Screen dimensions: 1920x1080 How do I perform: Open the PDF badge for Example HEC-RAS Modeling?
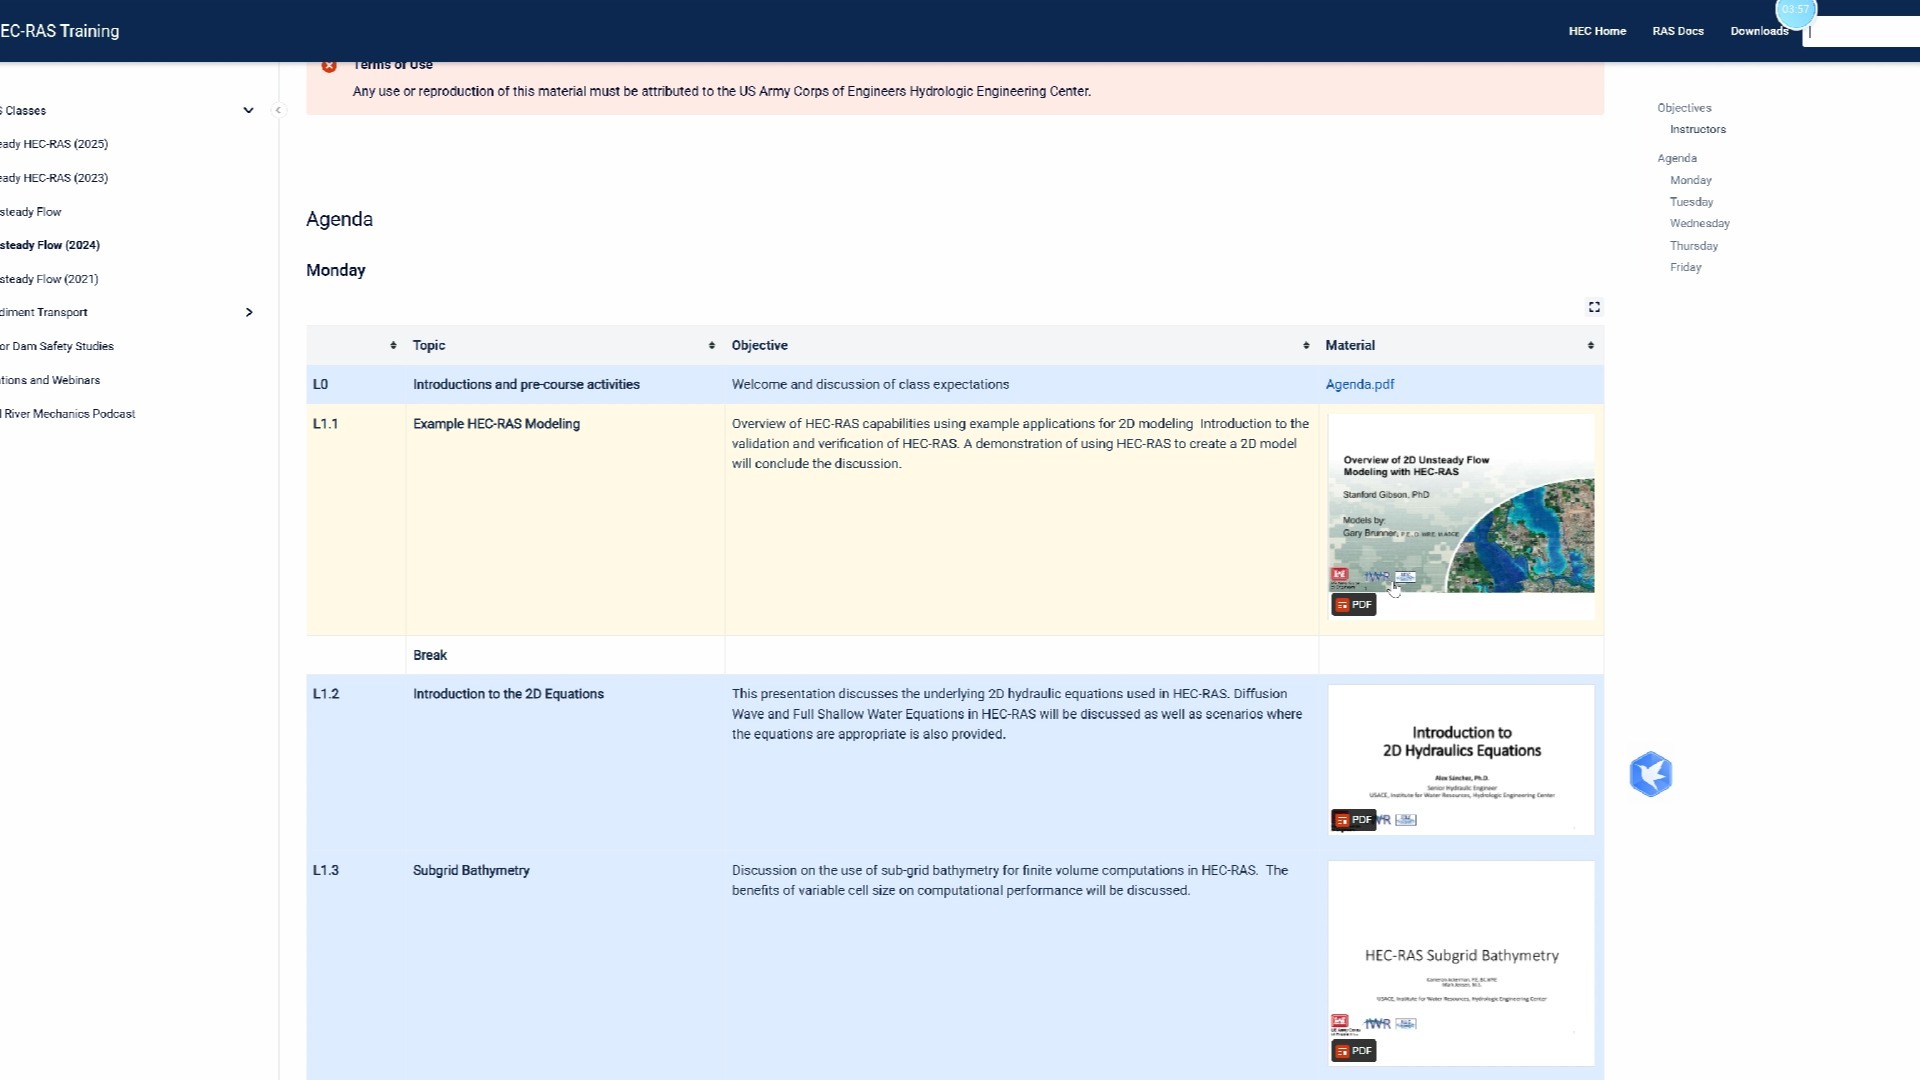coord(1353,605)
